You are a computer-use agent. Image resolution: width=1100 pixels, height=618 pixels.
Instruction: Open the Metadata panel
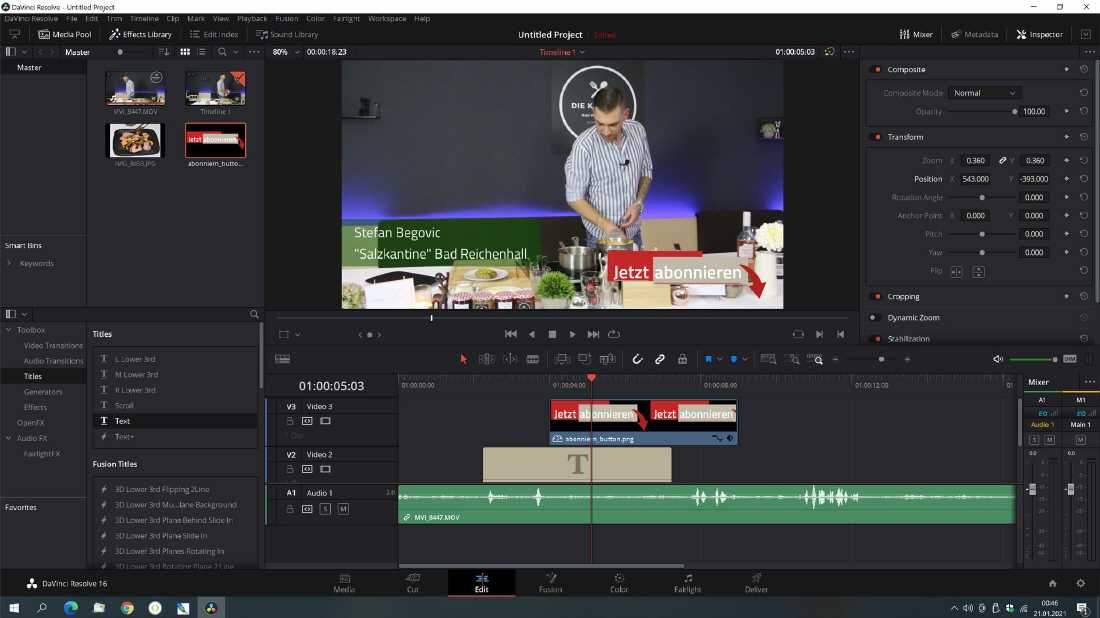(974, 34)
